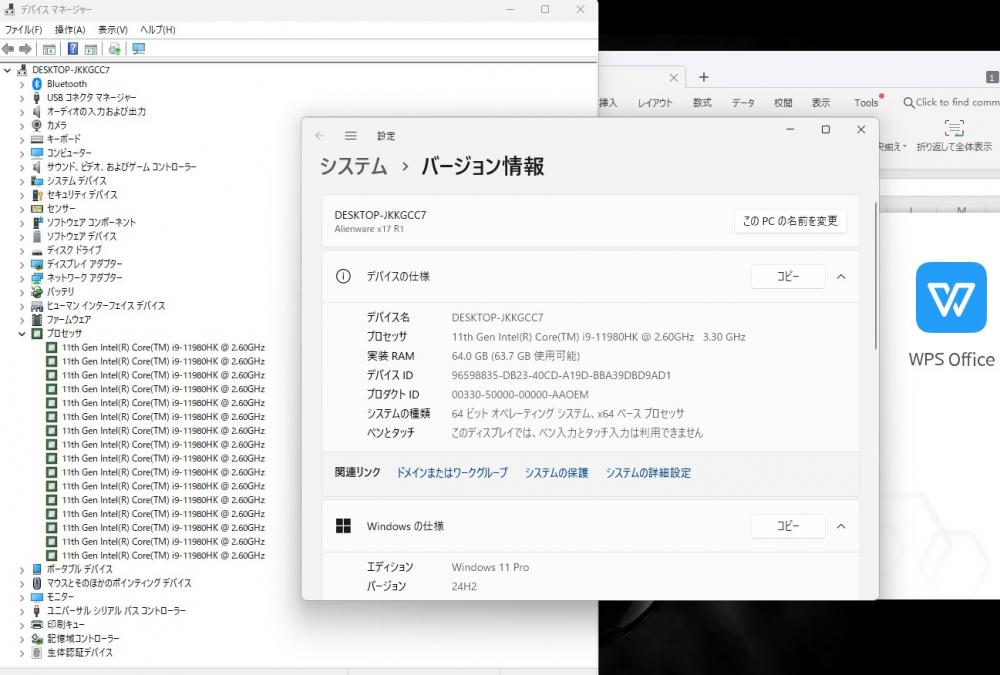Screen dimensions: 1000x675
Task: Click the show/hide console tree toolbar icon
Action: click(49, 49)
